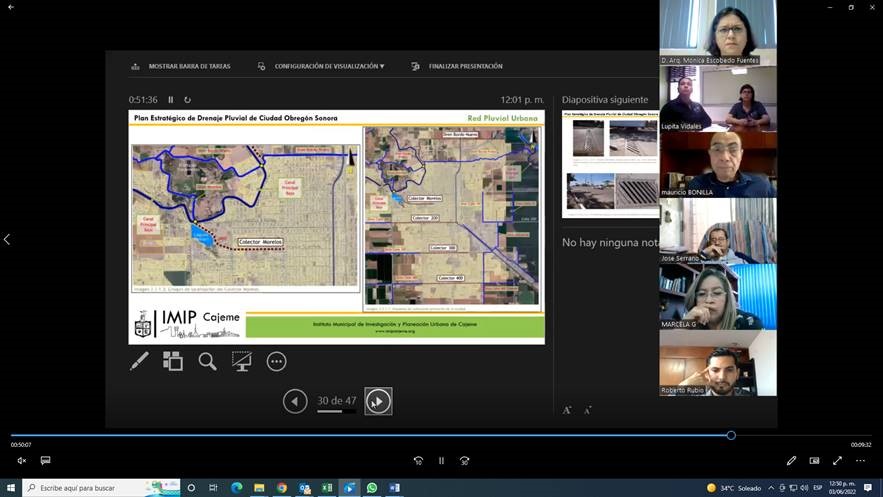Select the pen and laser pointer tool

(139, 361)
